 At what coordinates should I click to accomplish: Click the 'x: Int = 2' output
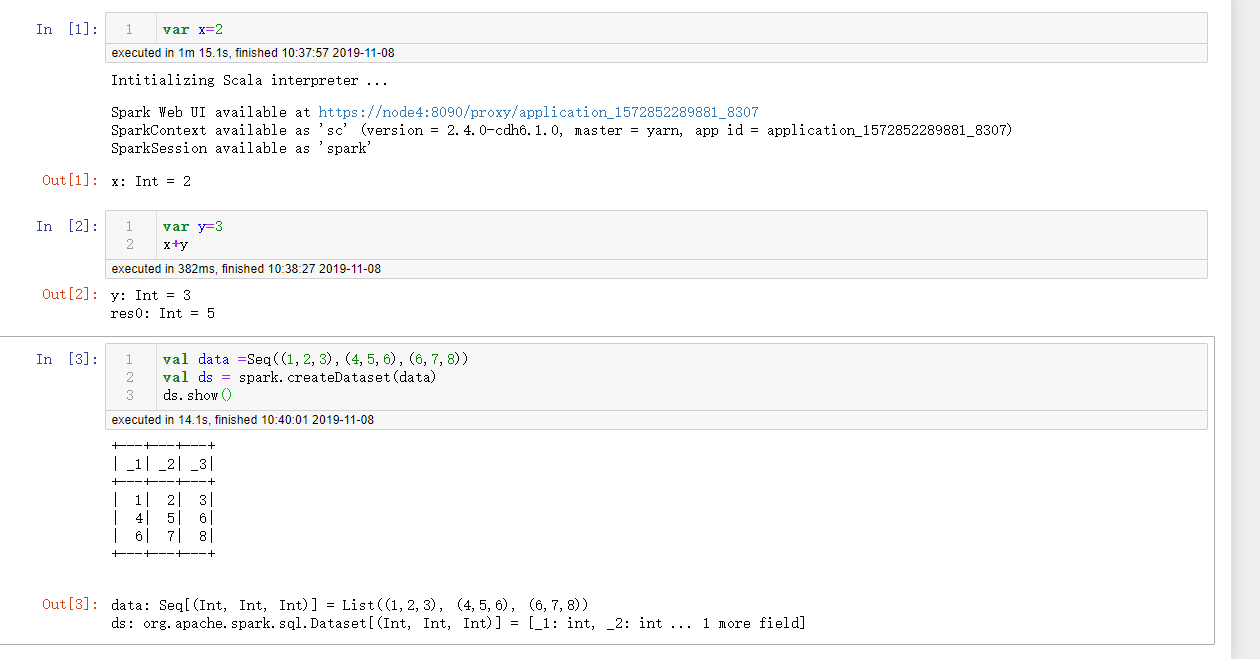151,181
